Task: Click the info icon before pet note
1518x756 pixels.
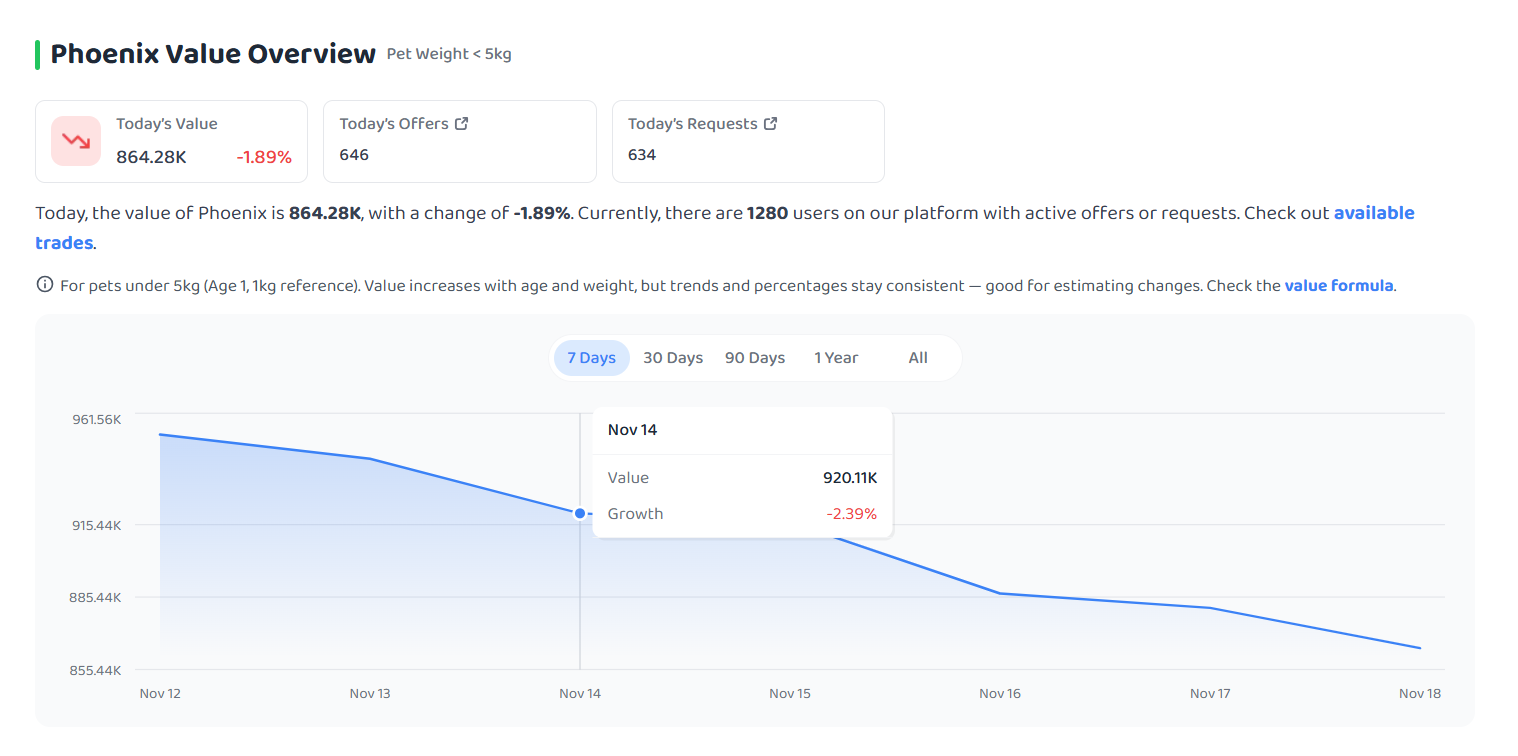Action: (x=44, y=285)
